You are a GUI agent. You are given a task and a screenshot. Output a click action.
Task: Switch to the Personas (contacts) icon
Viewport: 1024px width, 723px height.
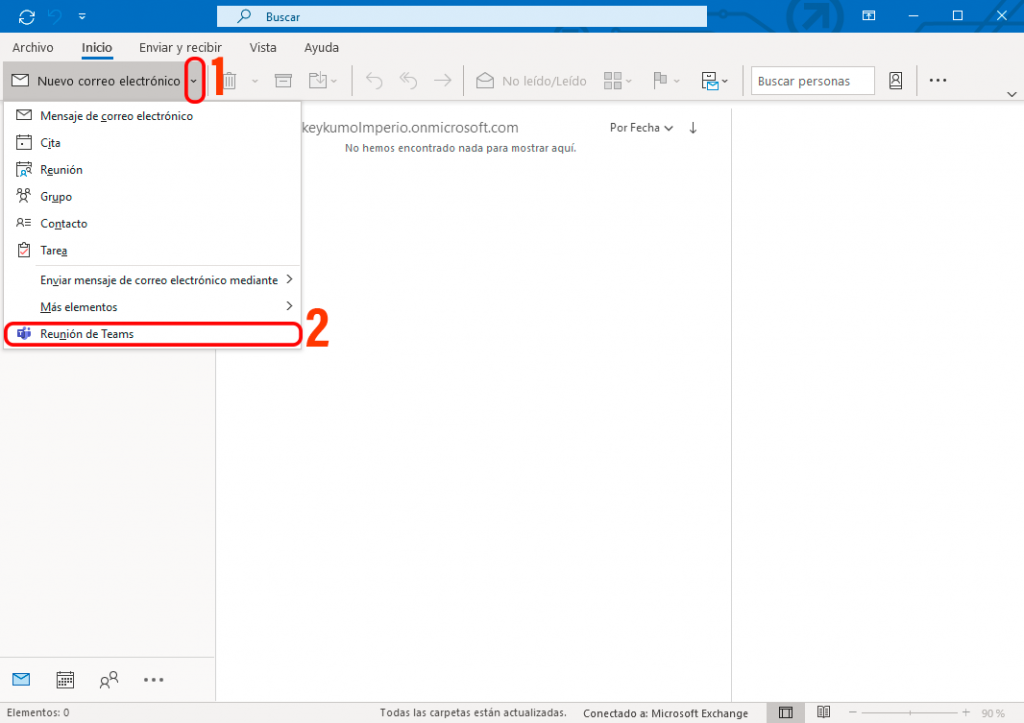point(109,680)
